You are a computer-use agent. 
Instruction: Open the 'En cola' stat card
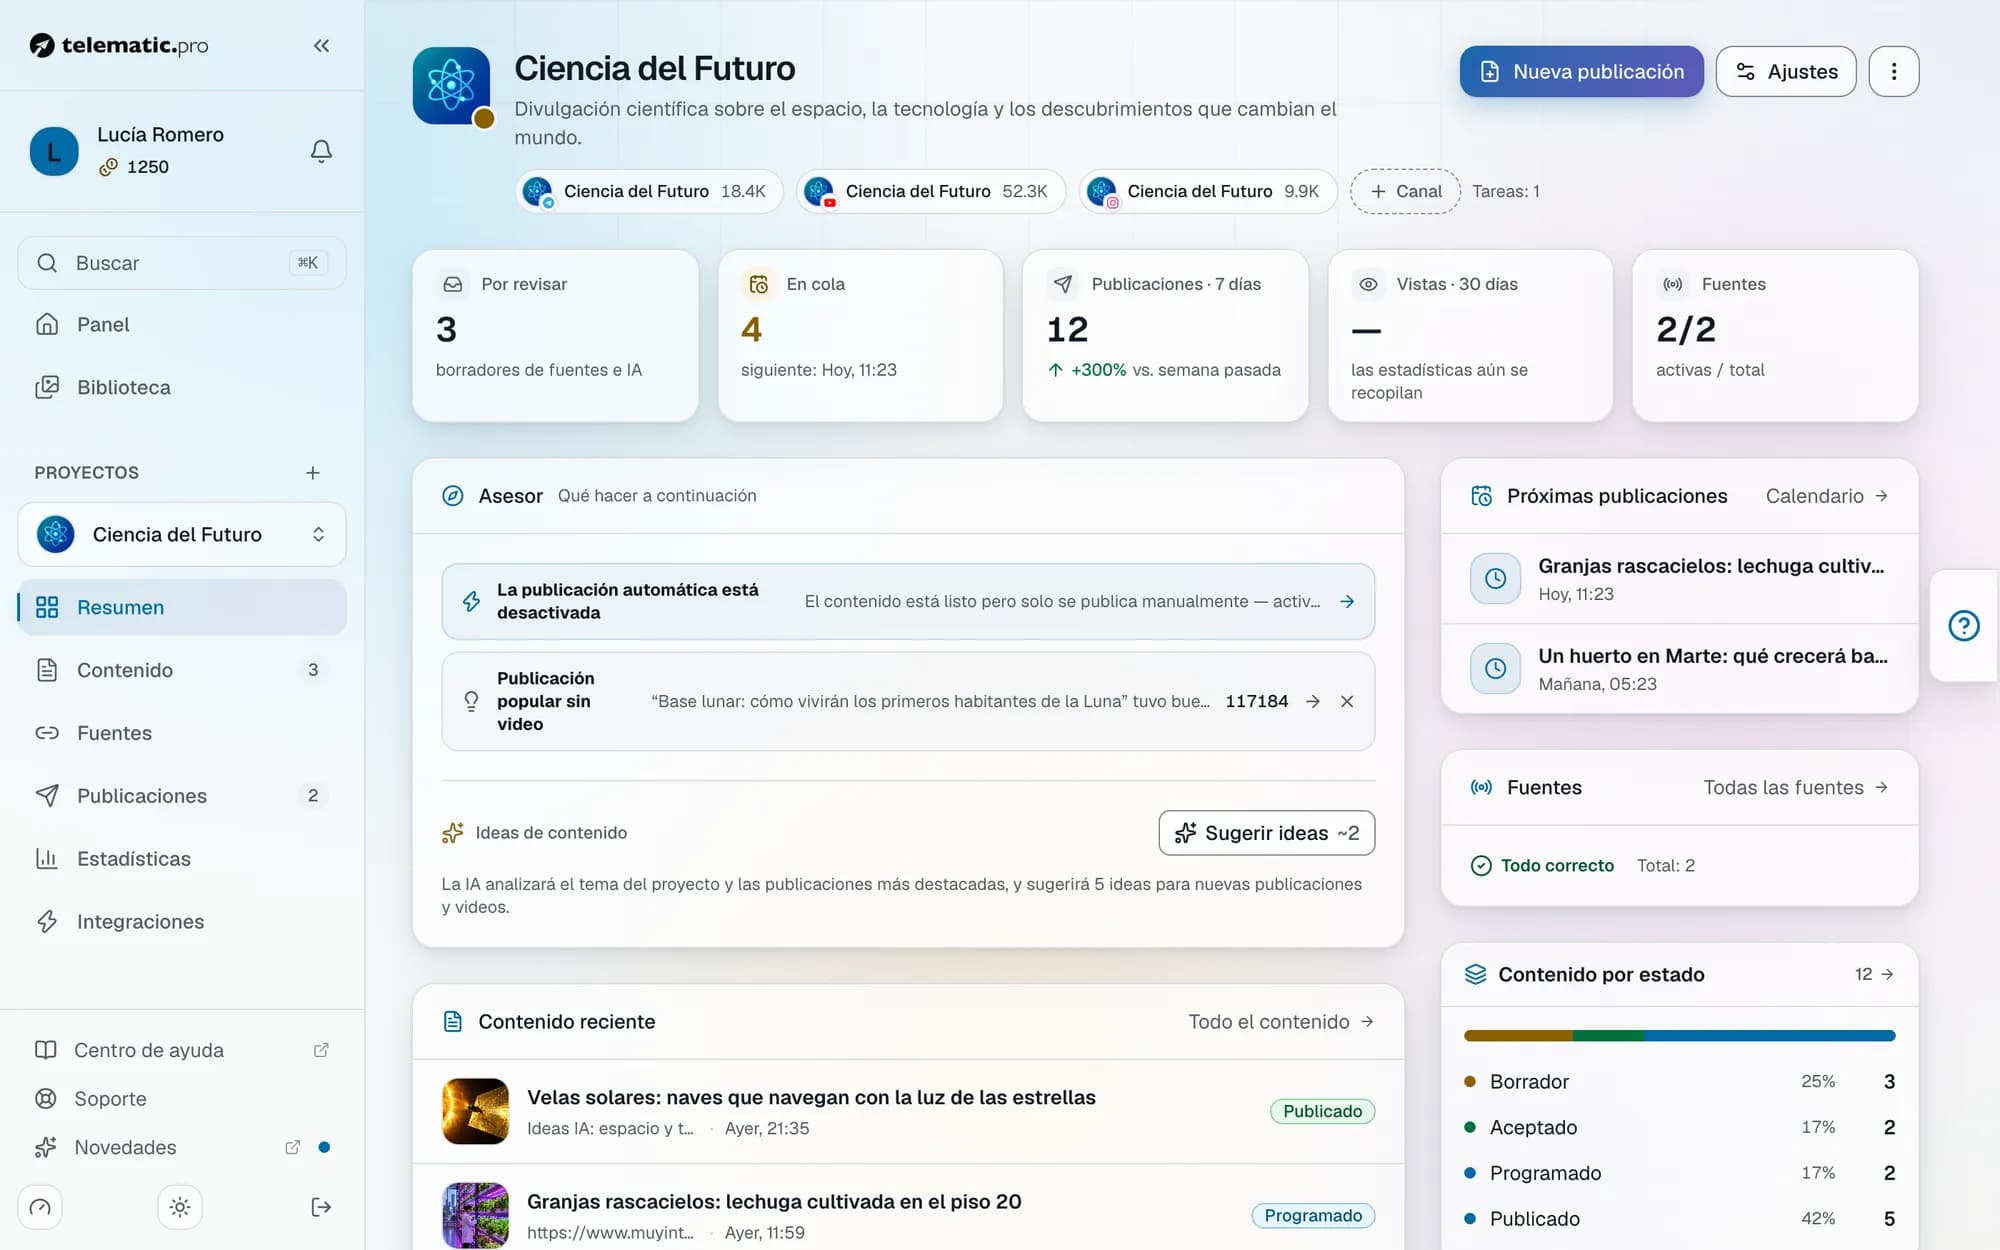[860, 335]
